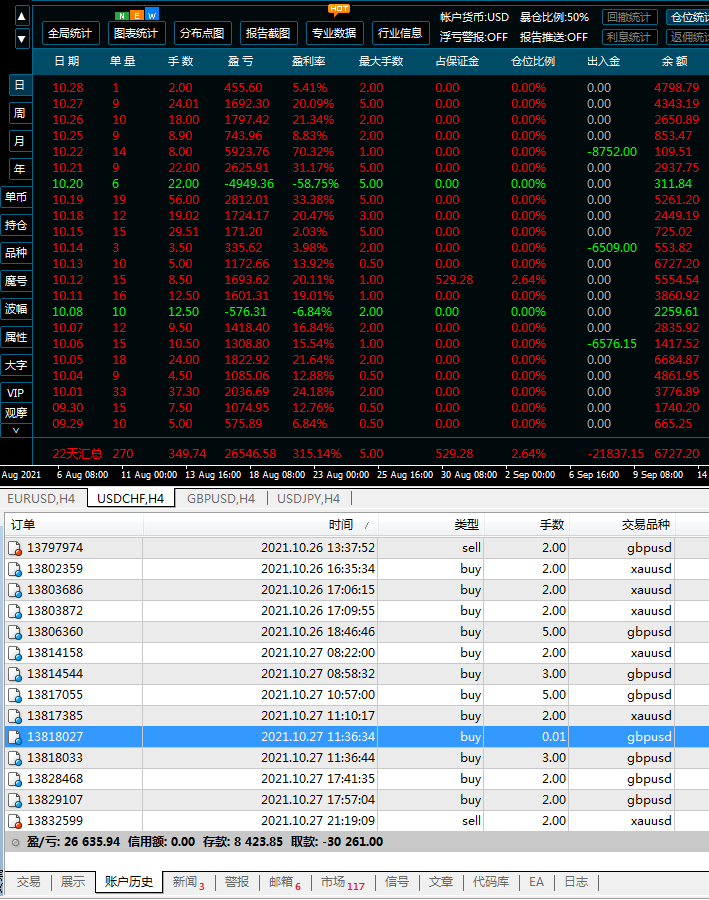
Task: Click the 回撤统计 button
Action: coord(629,17)
